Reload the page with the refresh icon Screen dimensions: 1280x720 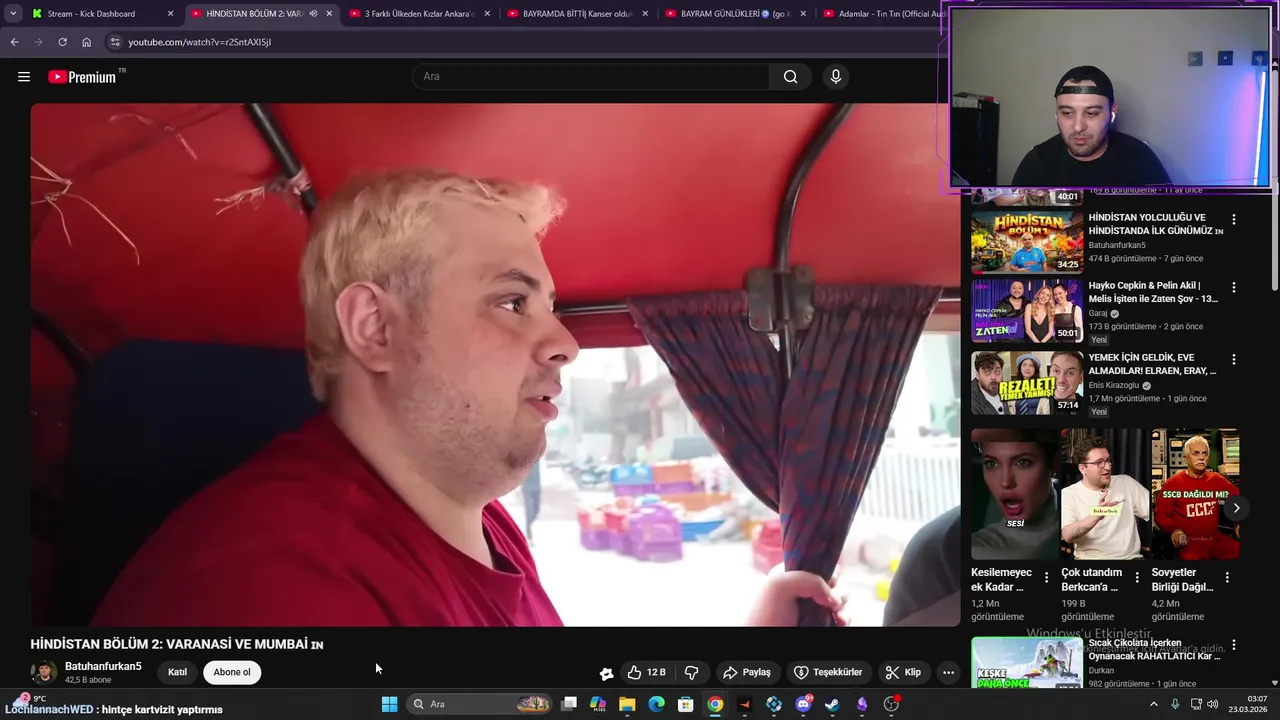[x=62, y=42]
